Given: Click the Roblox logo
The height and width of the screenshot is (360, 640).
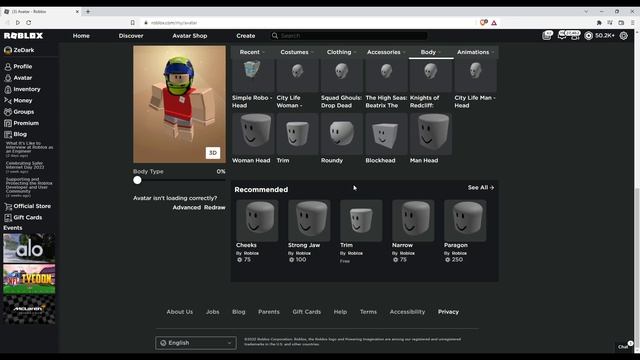Looking at the screenshot, I should tap(23, 36).
